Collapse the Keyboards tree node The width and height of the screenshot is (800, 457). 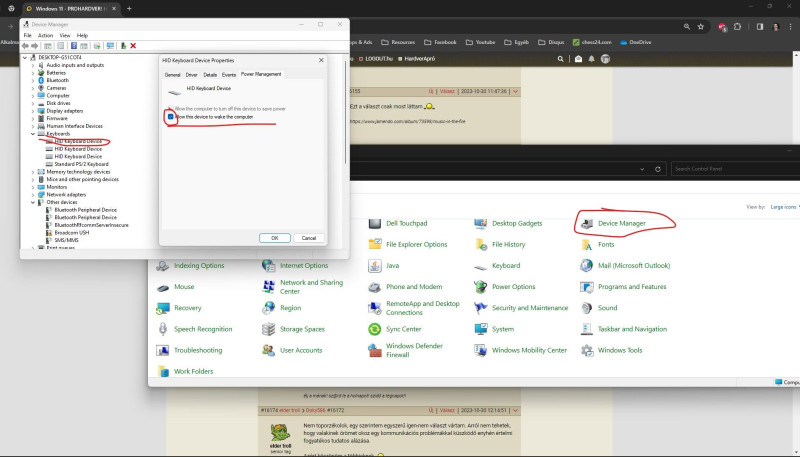click(33, 134)
